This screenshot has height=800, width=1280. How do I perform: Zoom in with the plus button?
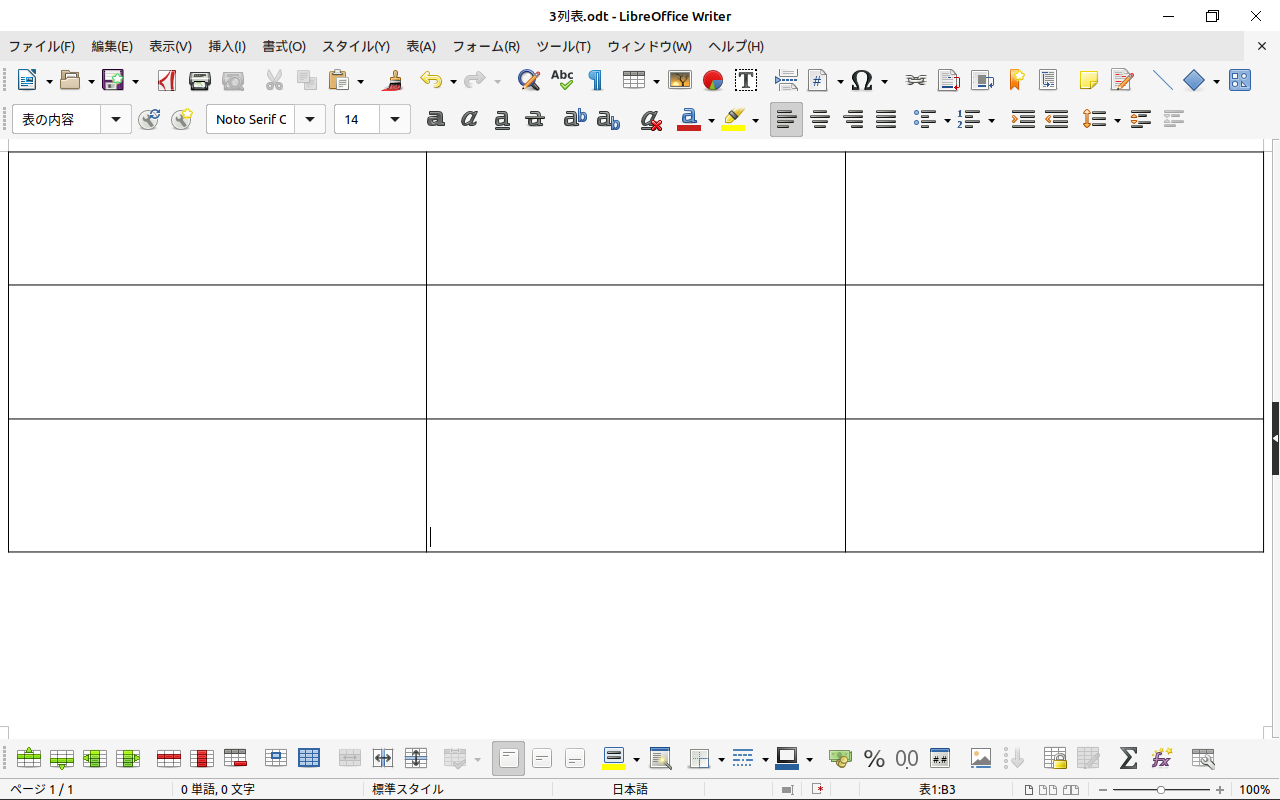pos(1220,790)
